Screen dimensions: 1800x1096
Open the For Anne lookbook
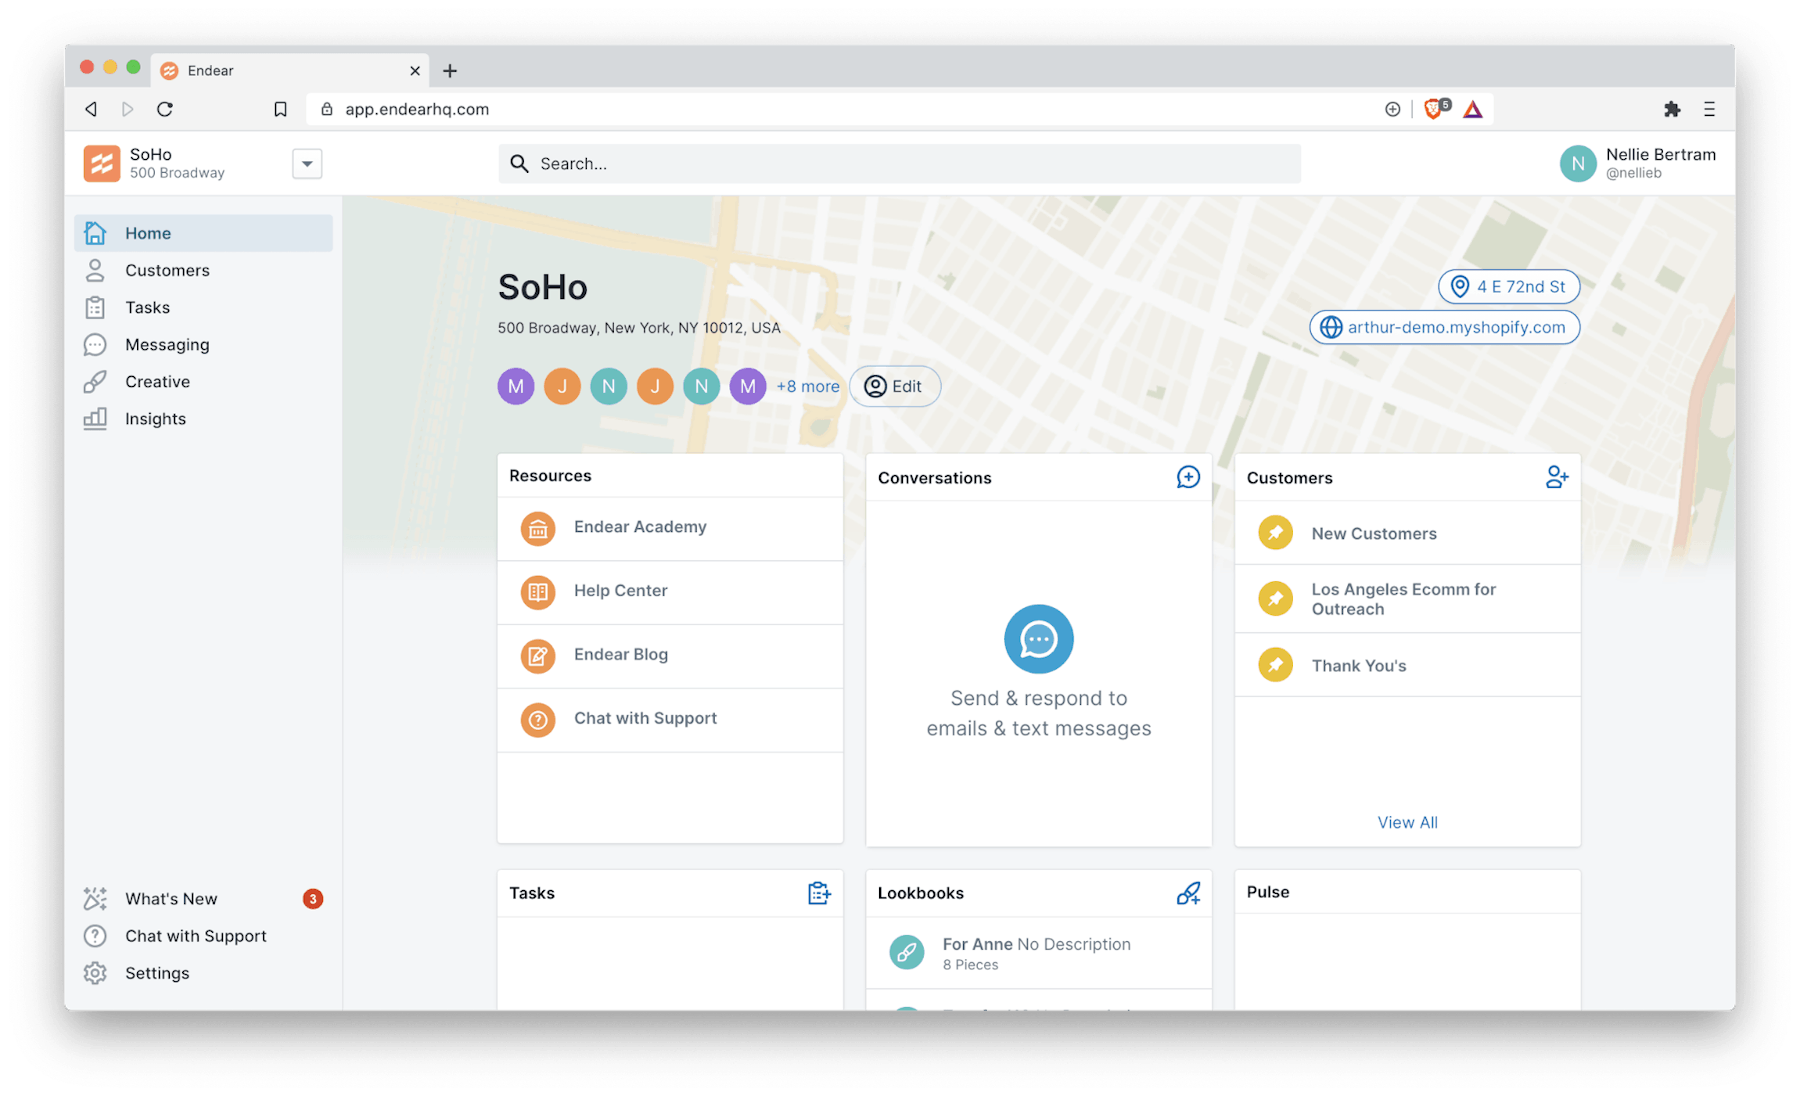1039,953
